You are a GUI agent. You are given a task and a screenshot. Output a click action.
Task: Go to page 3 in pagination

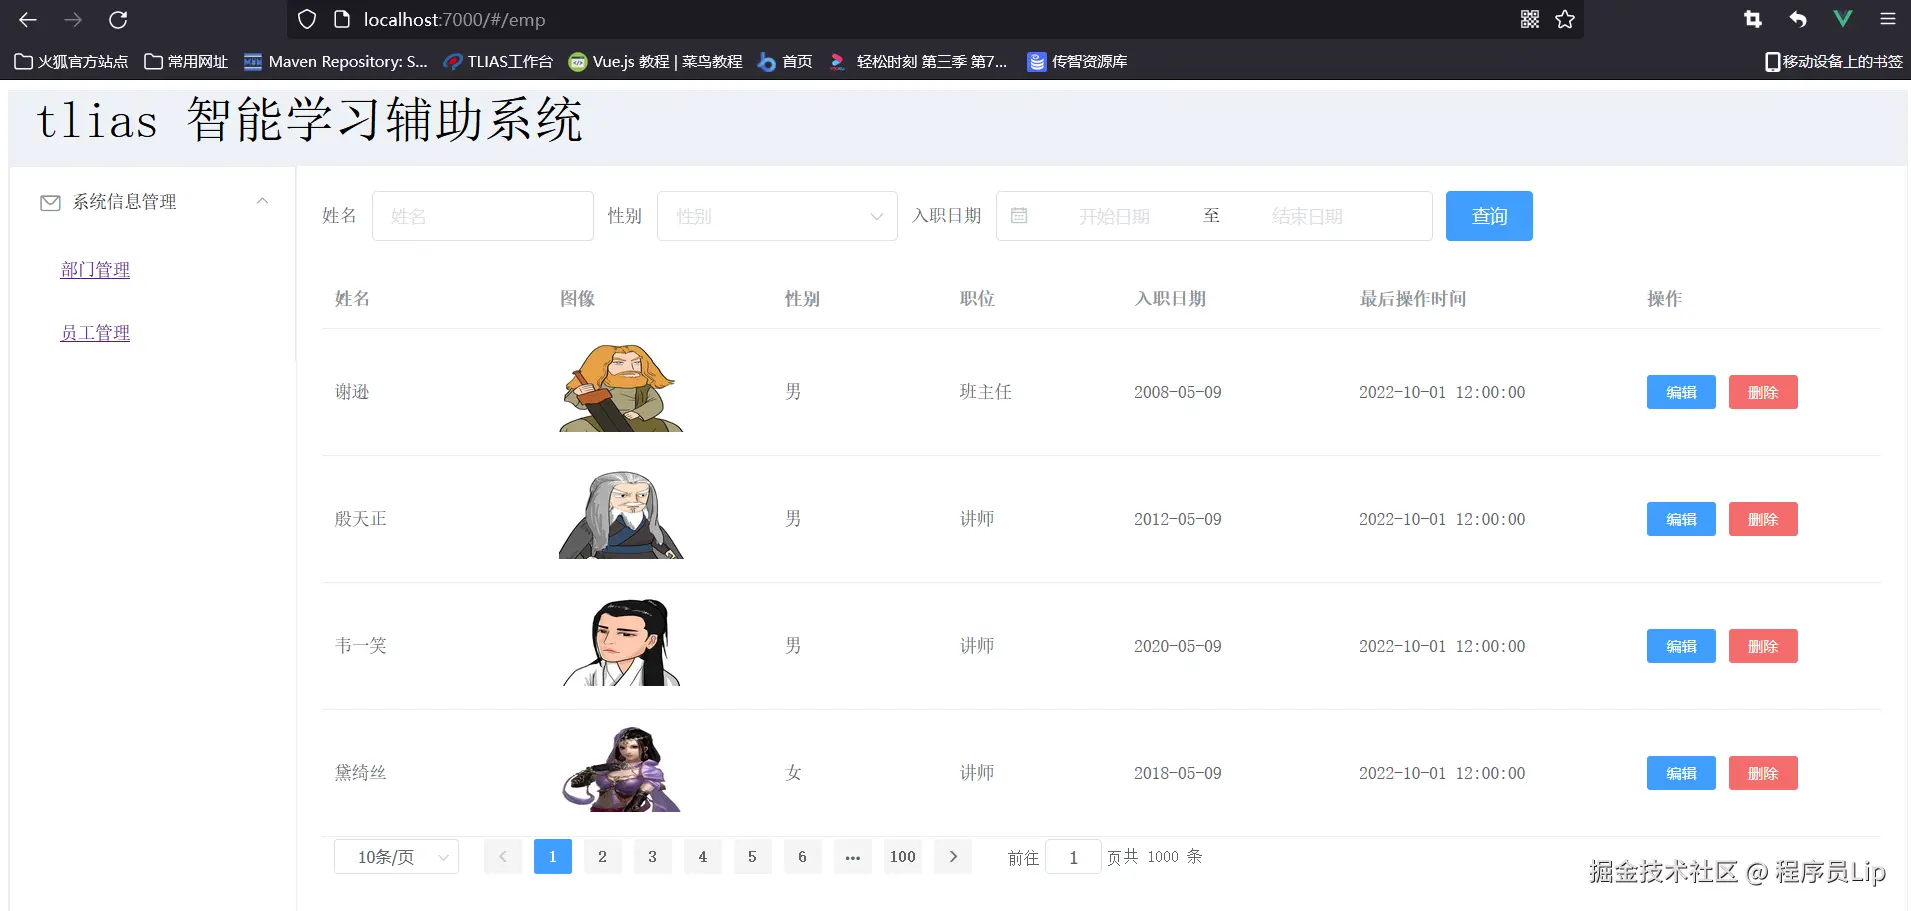tap(653, 857)
